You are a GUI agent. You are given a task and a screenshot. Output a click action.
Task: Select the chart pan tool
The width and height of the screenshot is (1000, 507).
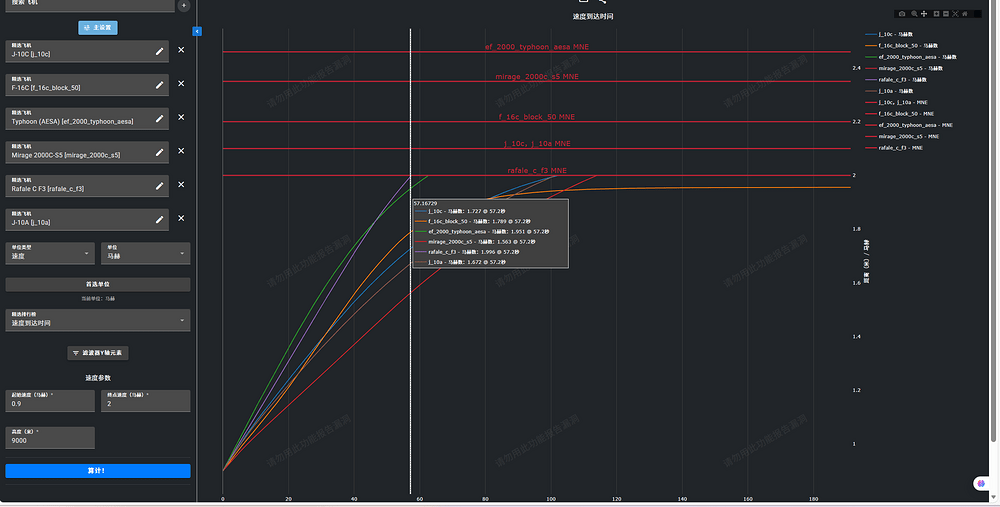(x=924, y=13)
